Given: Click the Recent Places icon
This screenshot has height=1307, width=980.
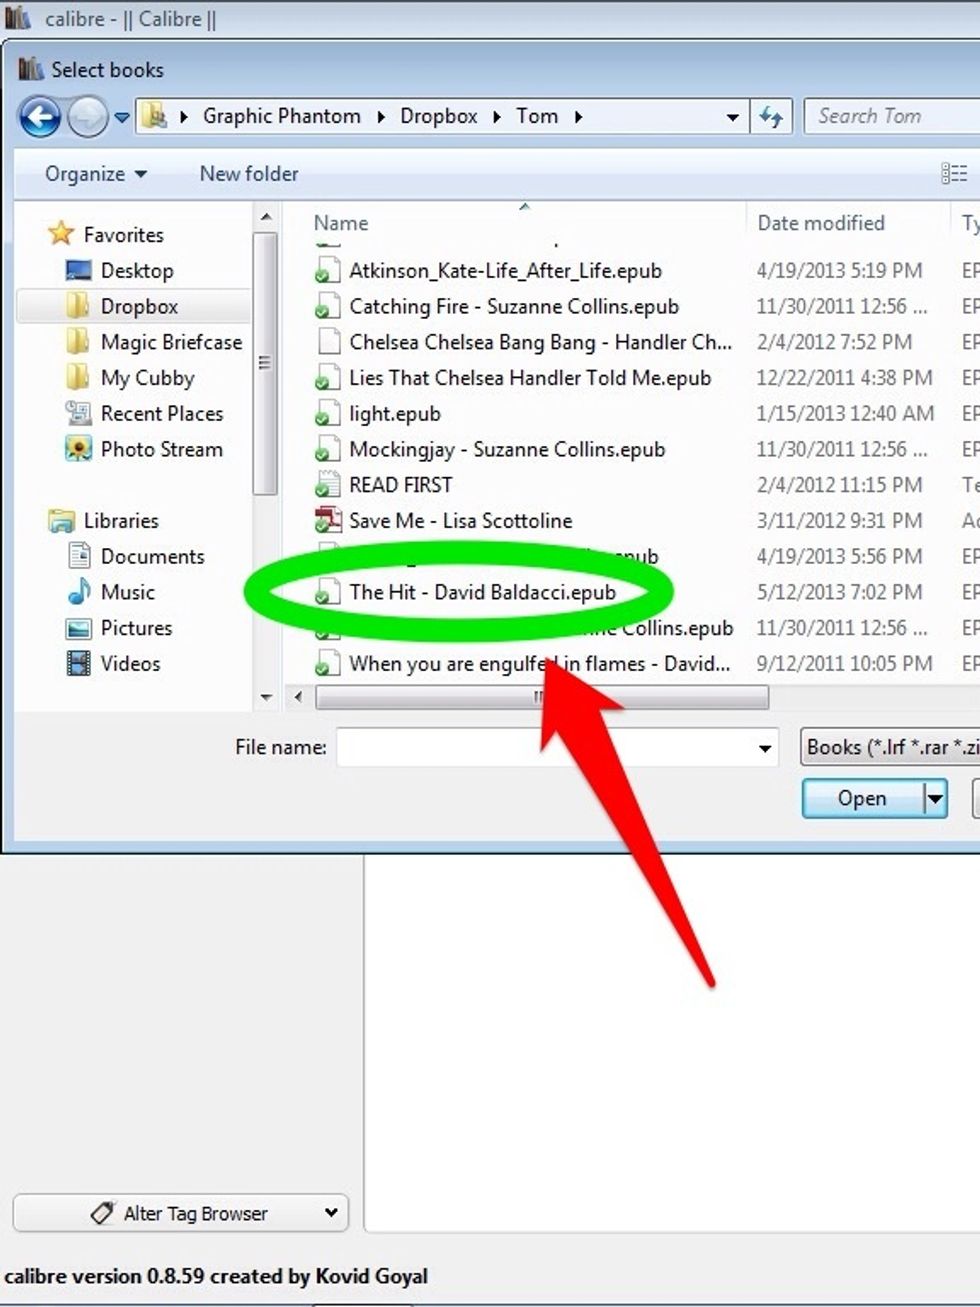Looking at the screenshot, I should 77,413.
